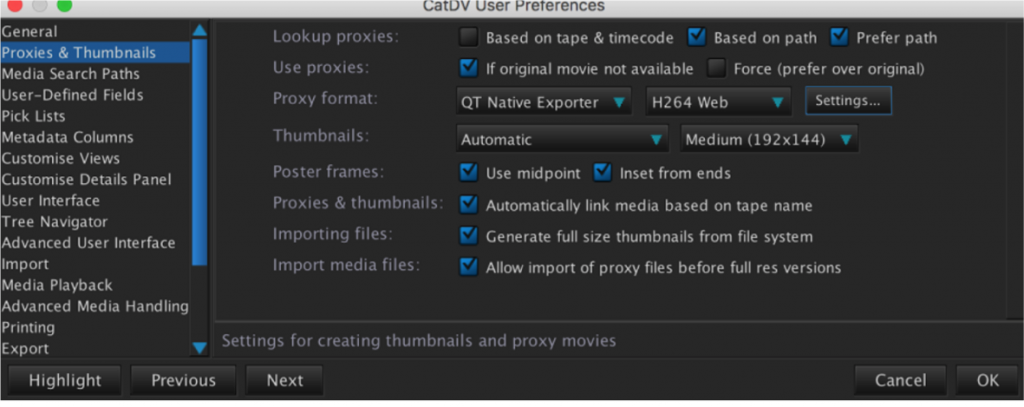Click the Lookup proxies label

335,37
